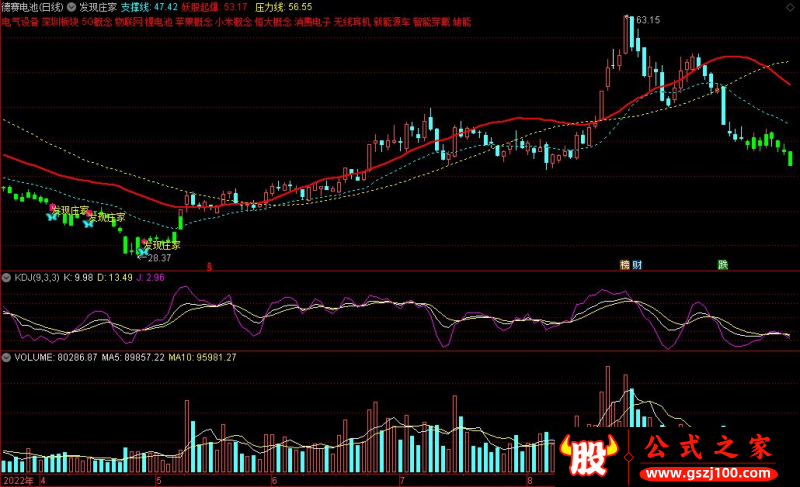This screenshot has width=800, height=487.
Task: Jump to month 6 on time axis
Action: coord(274,481)
